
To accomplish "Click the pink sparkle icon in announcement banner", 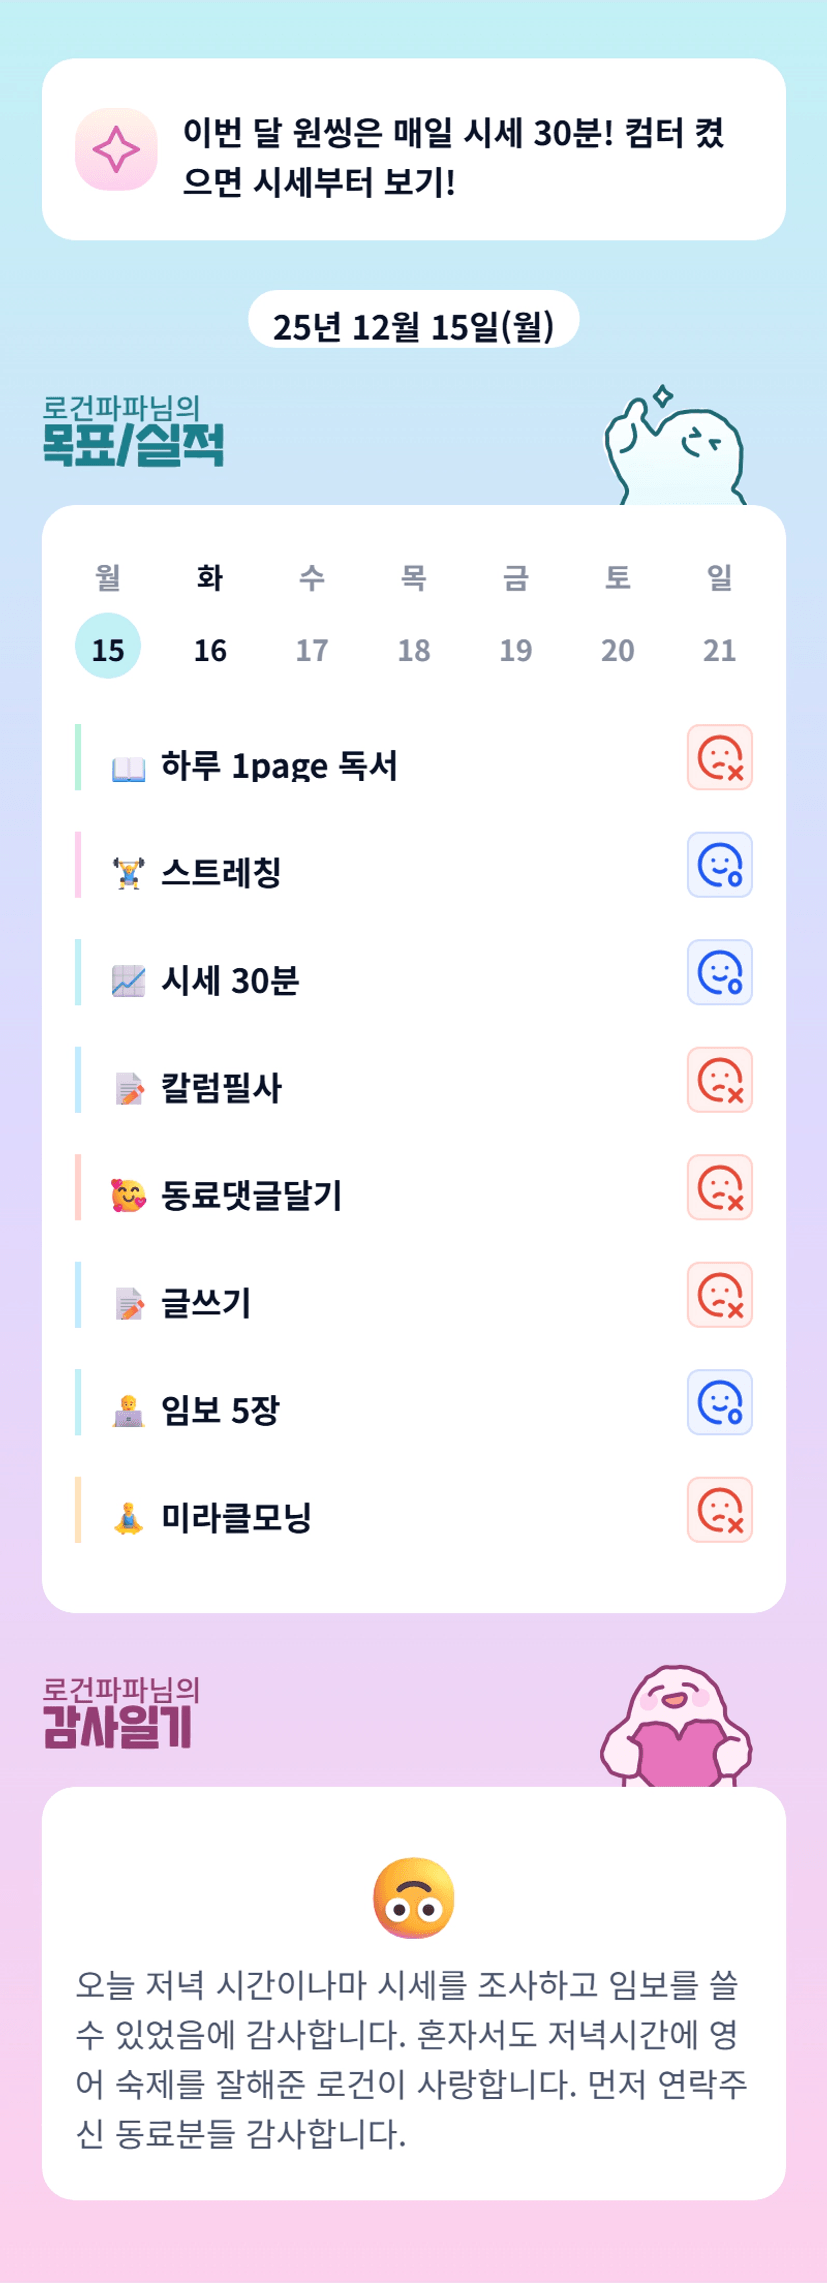I will pyautogui.click(x=116, y=149).
